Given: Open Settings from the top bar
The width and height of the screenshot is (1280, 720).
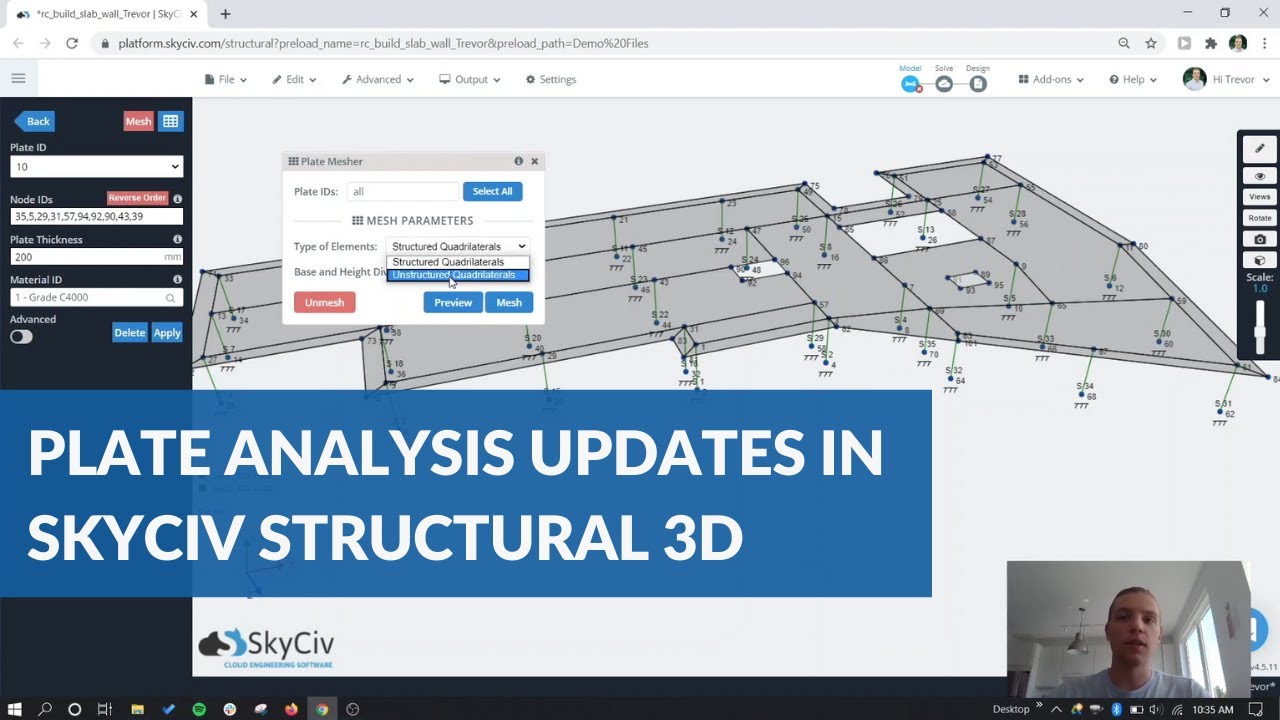Looking at the screenshot, I should 551,79.
